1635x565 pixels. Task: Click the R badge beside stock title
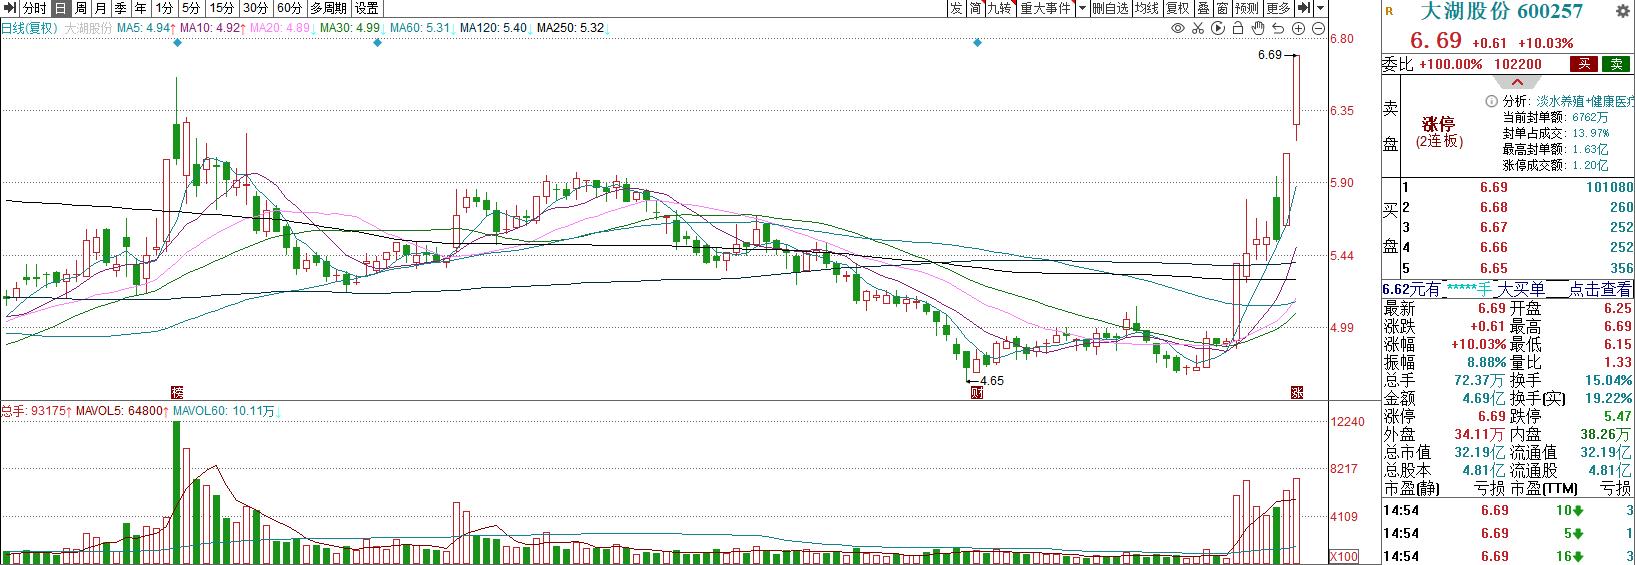point(1390,11)
